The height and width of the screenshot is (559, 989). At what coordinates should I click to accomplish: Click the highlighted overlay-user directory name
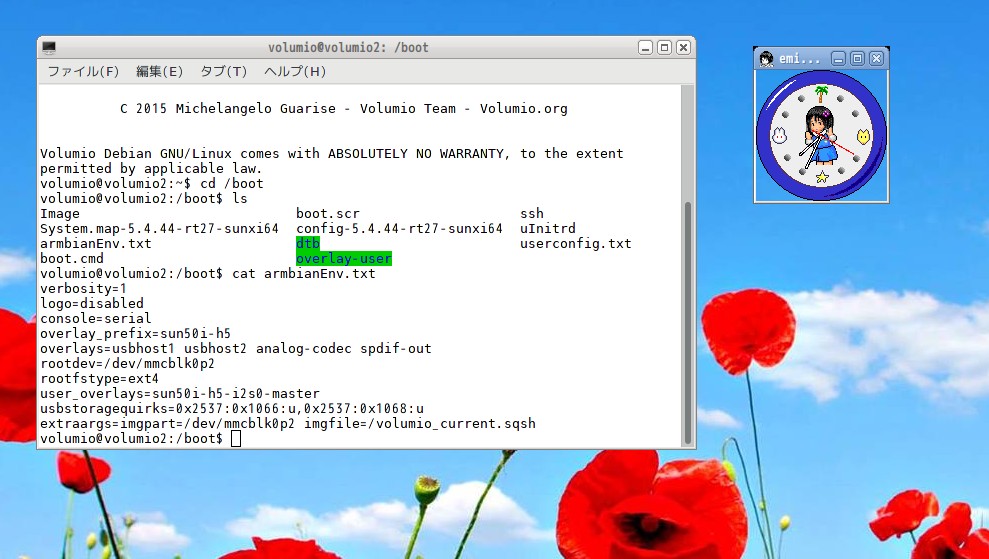tap(343, 259)
